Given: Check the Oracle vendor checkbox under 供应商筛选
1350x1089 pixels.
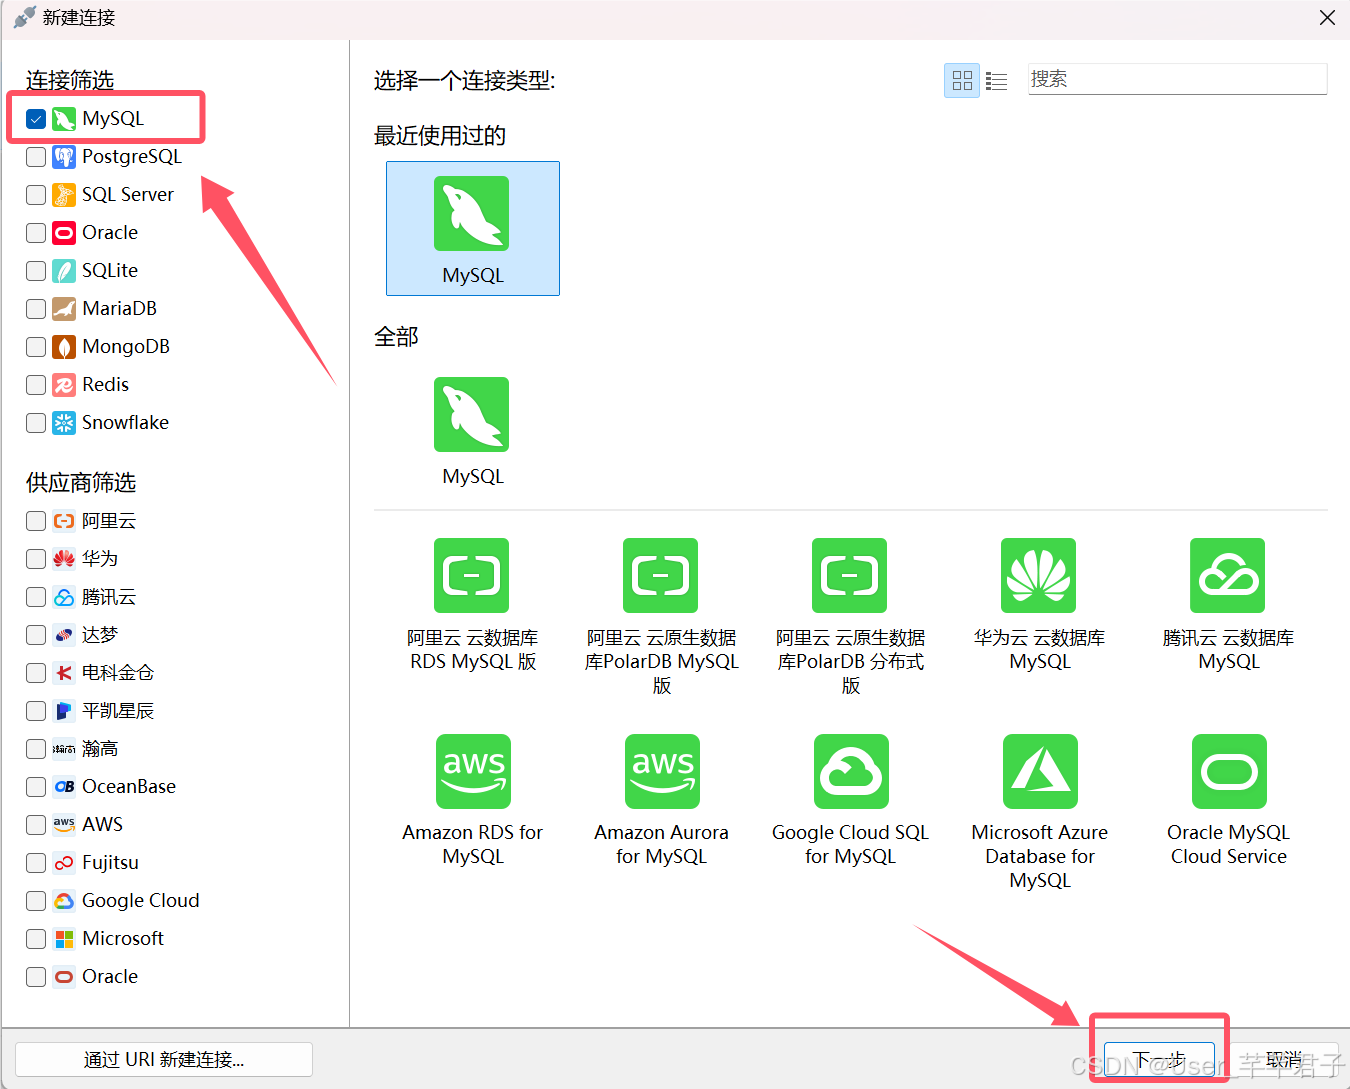Looking at the screenshot, I should click(x=36, y=977).
